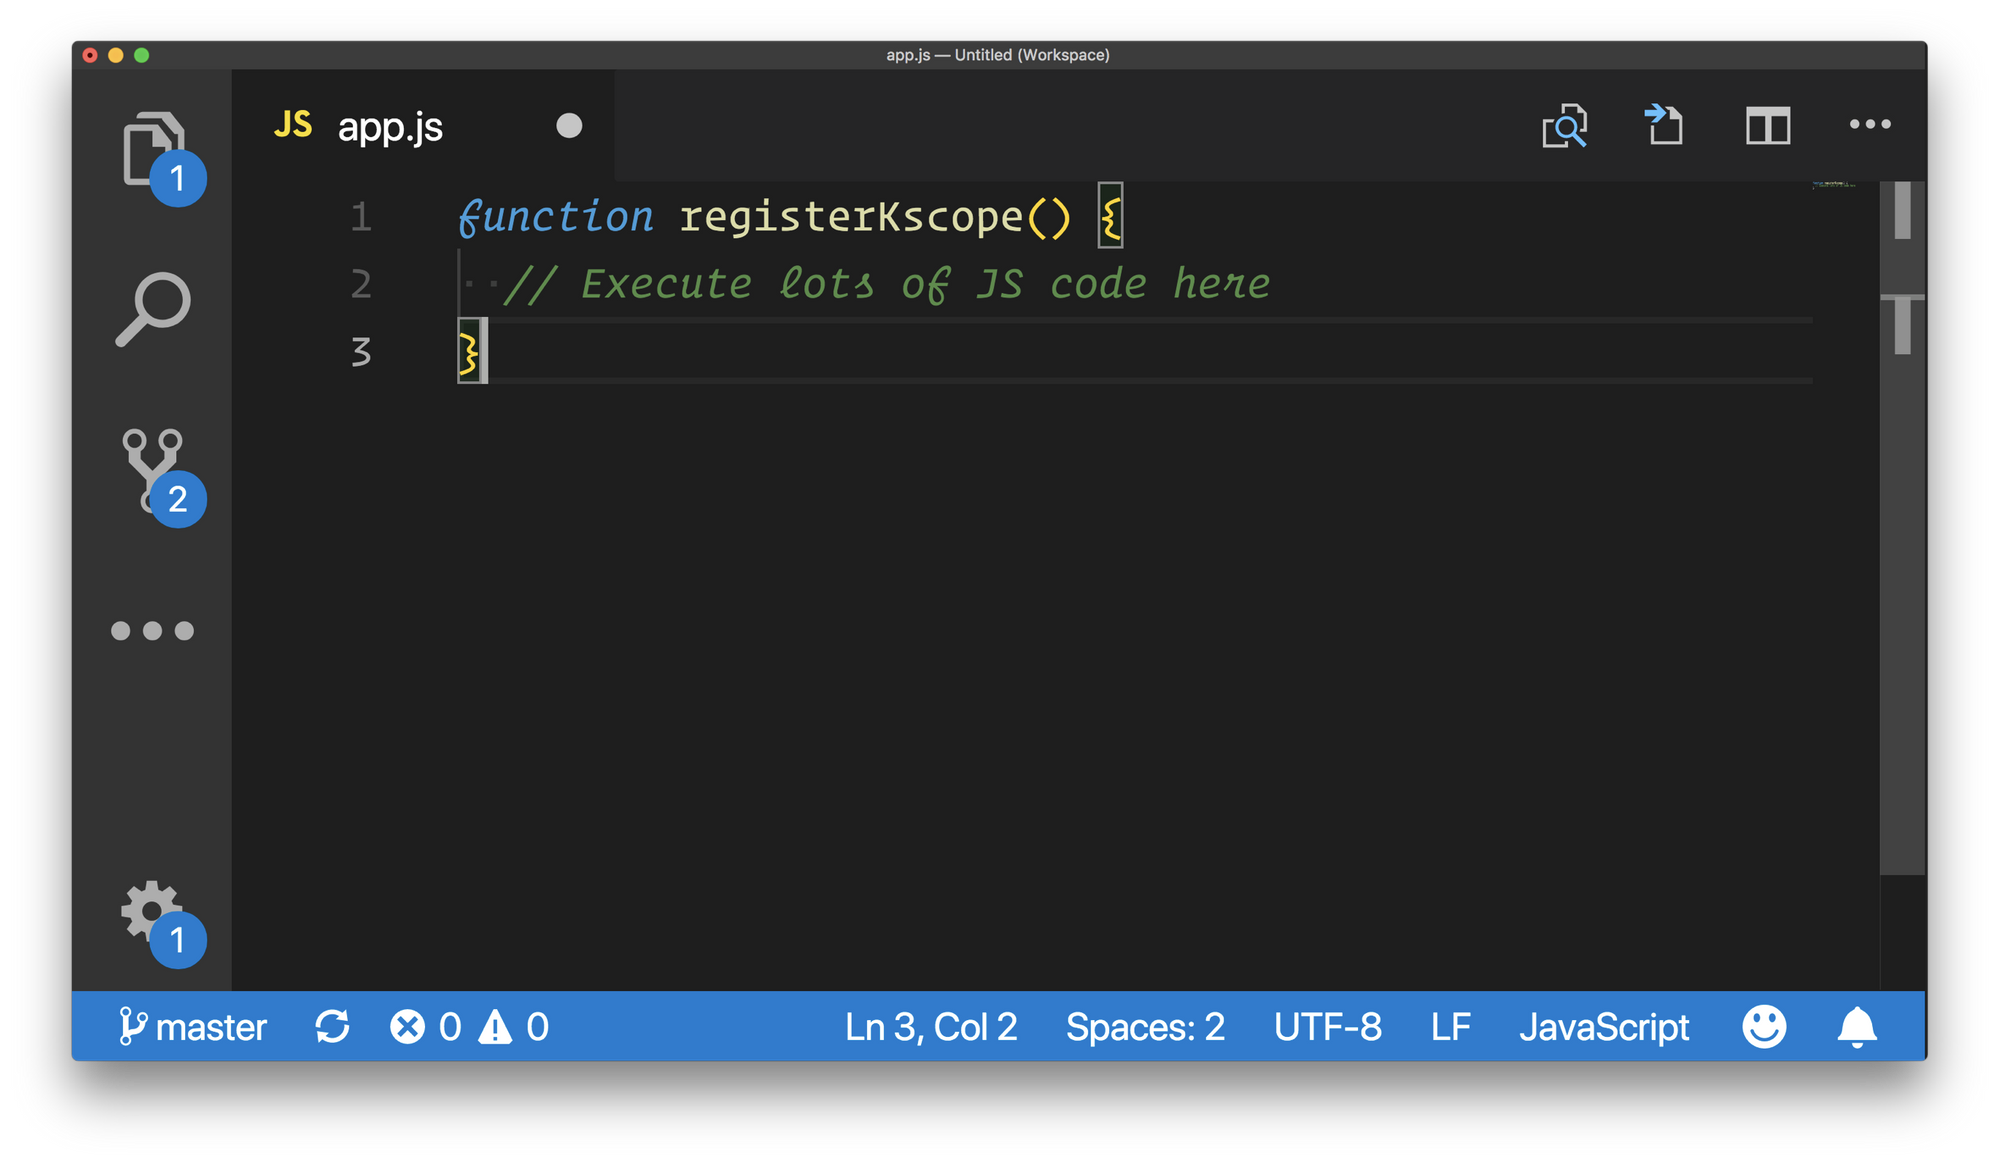Click the smiley feedback icon

click(x=1764, y=1027)
